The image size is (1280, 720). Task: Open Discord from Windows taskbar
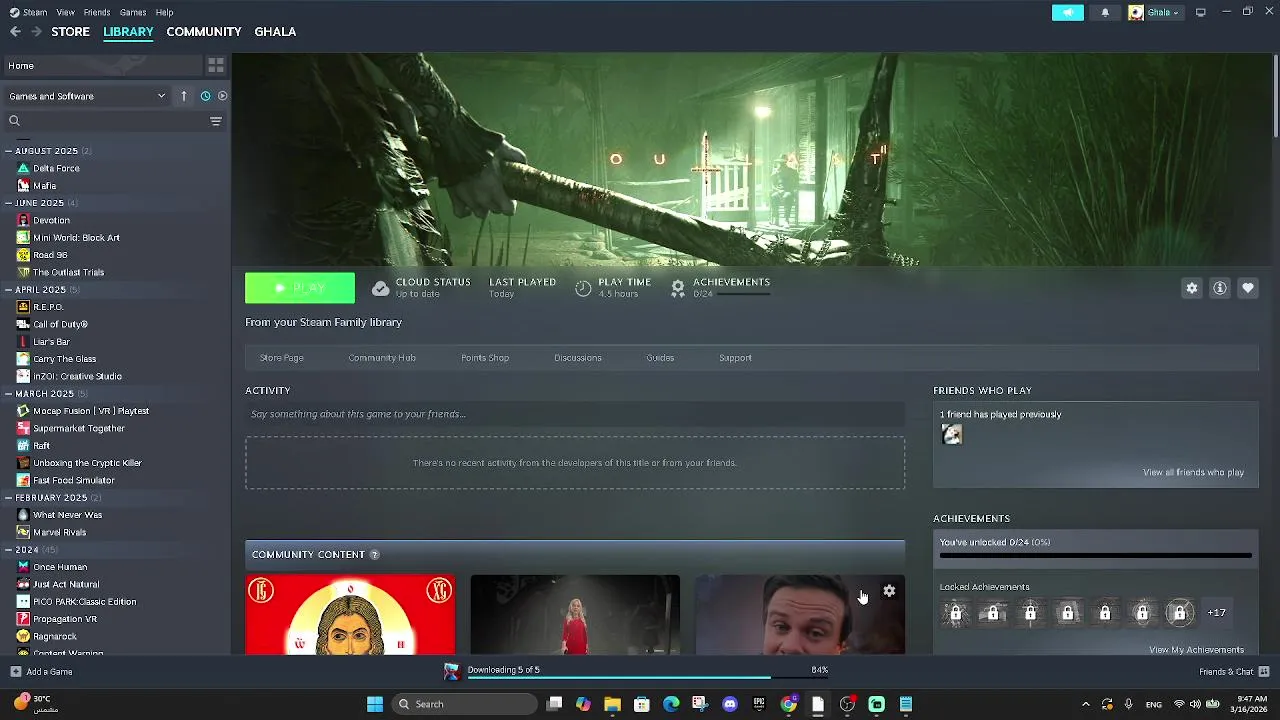click(730, 704)
